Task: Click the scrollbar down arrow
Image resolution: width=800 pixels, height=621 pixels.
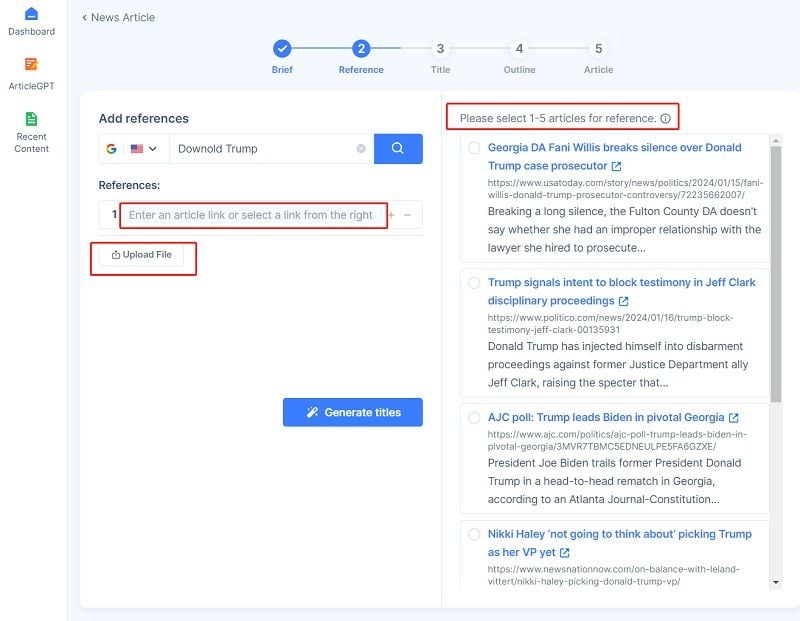Action: click(776, 582)
